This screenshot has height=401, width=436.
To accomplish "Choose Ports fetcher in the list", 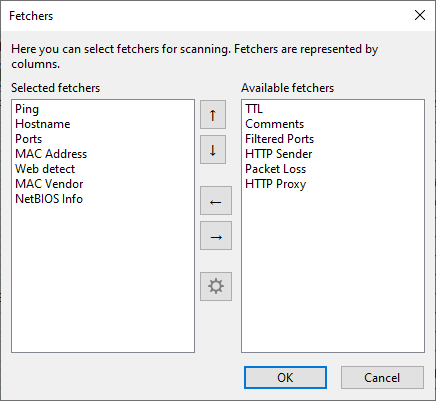I will coord(29,139).
